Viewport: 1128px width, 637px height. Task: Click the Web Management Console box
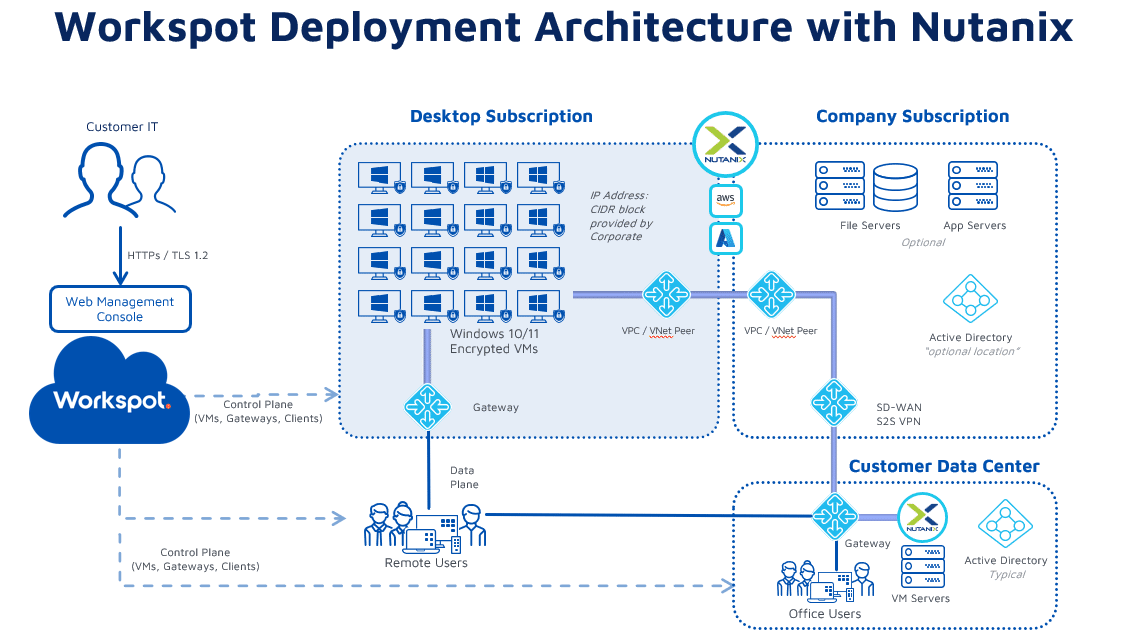[120, 309]
